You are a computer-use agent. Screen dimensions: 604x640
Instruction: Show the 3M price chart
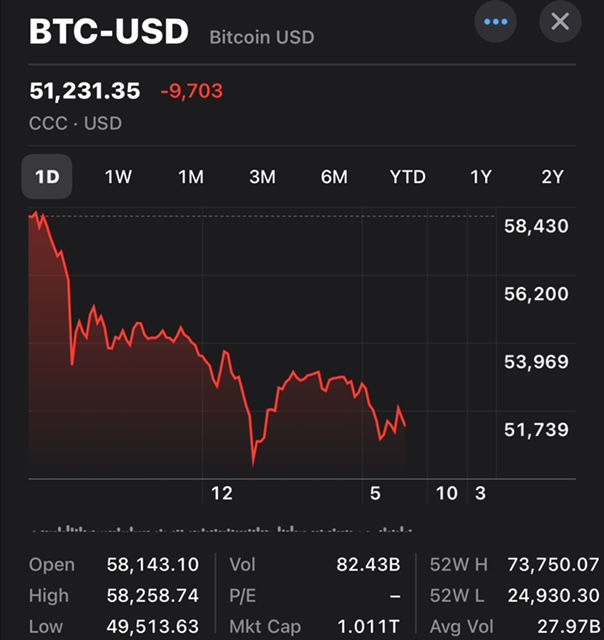(262, 177)
